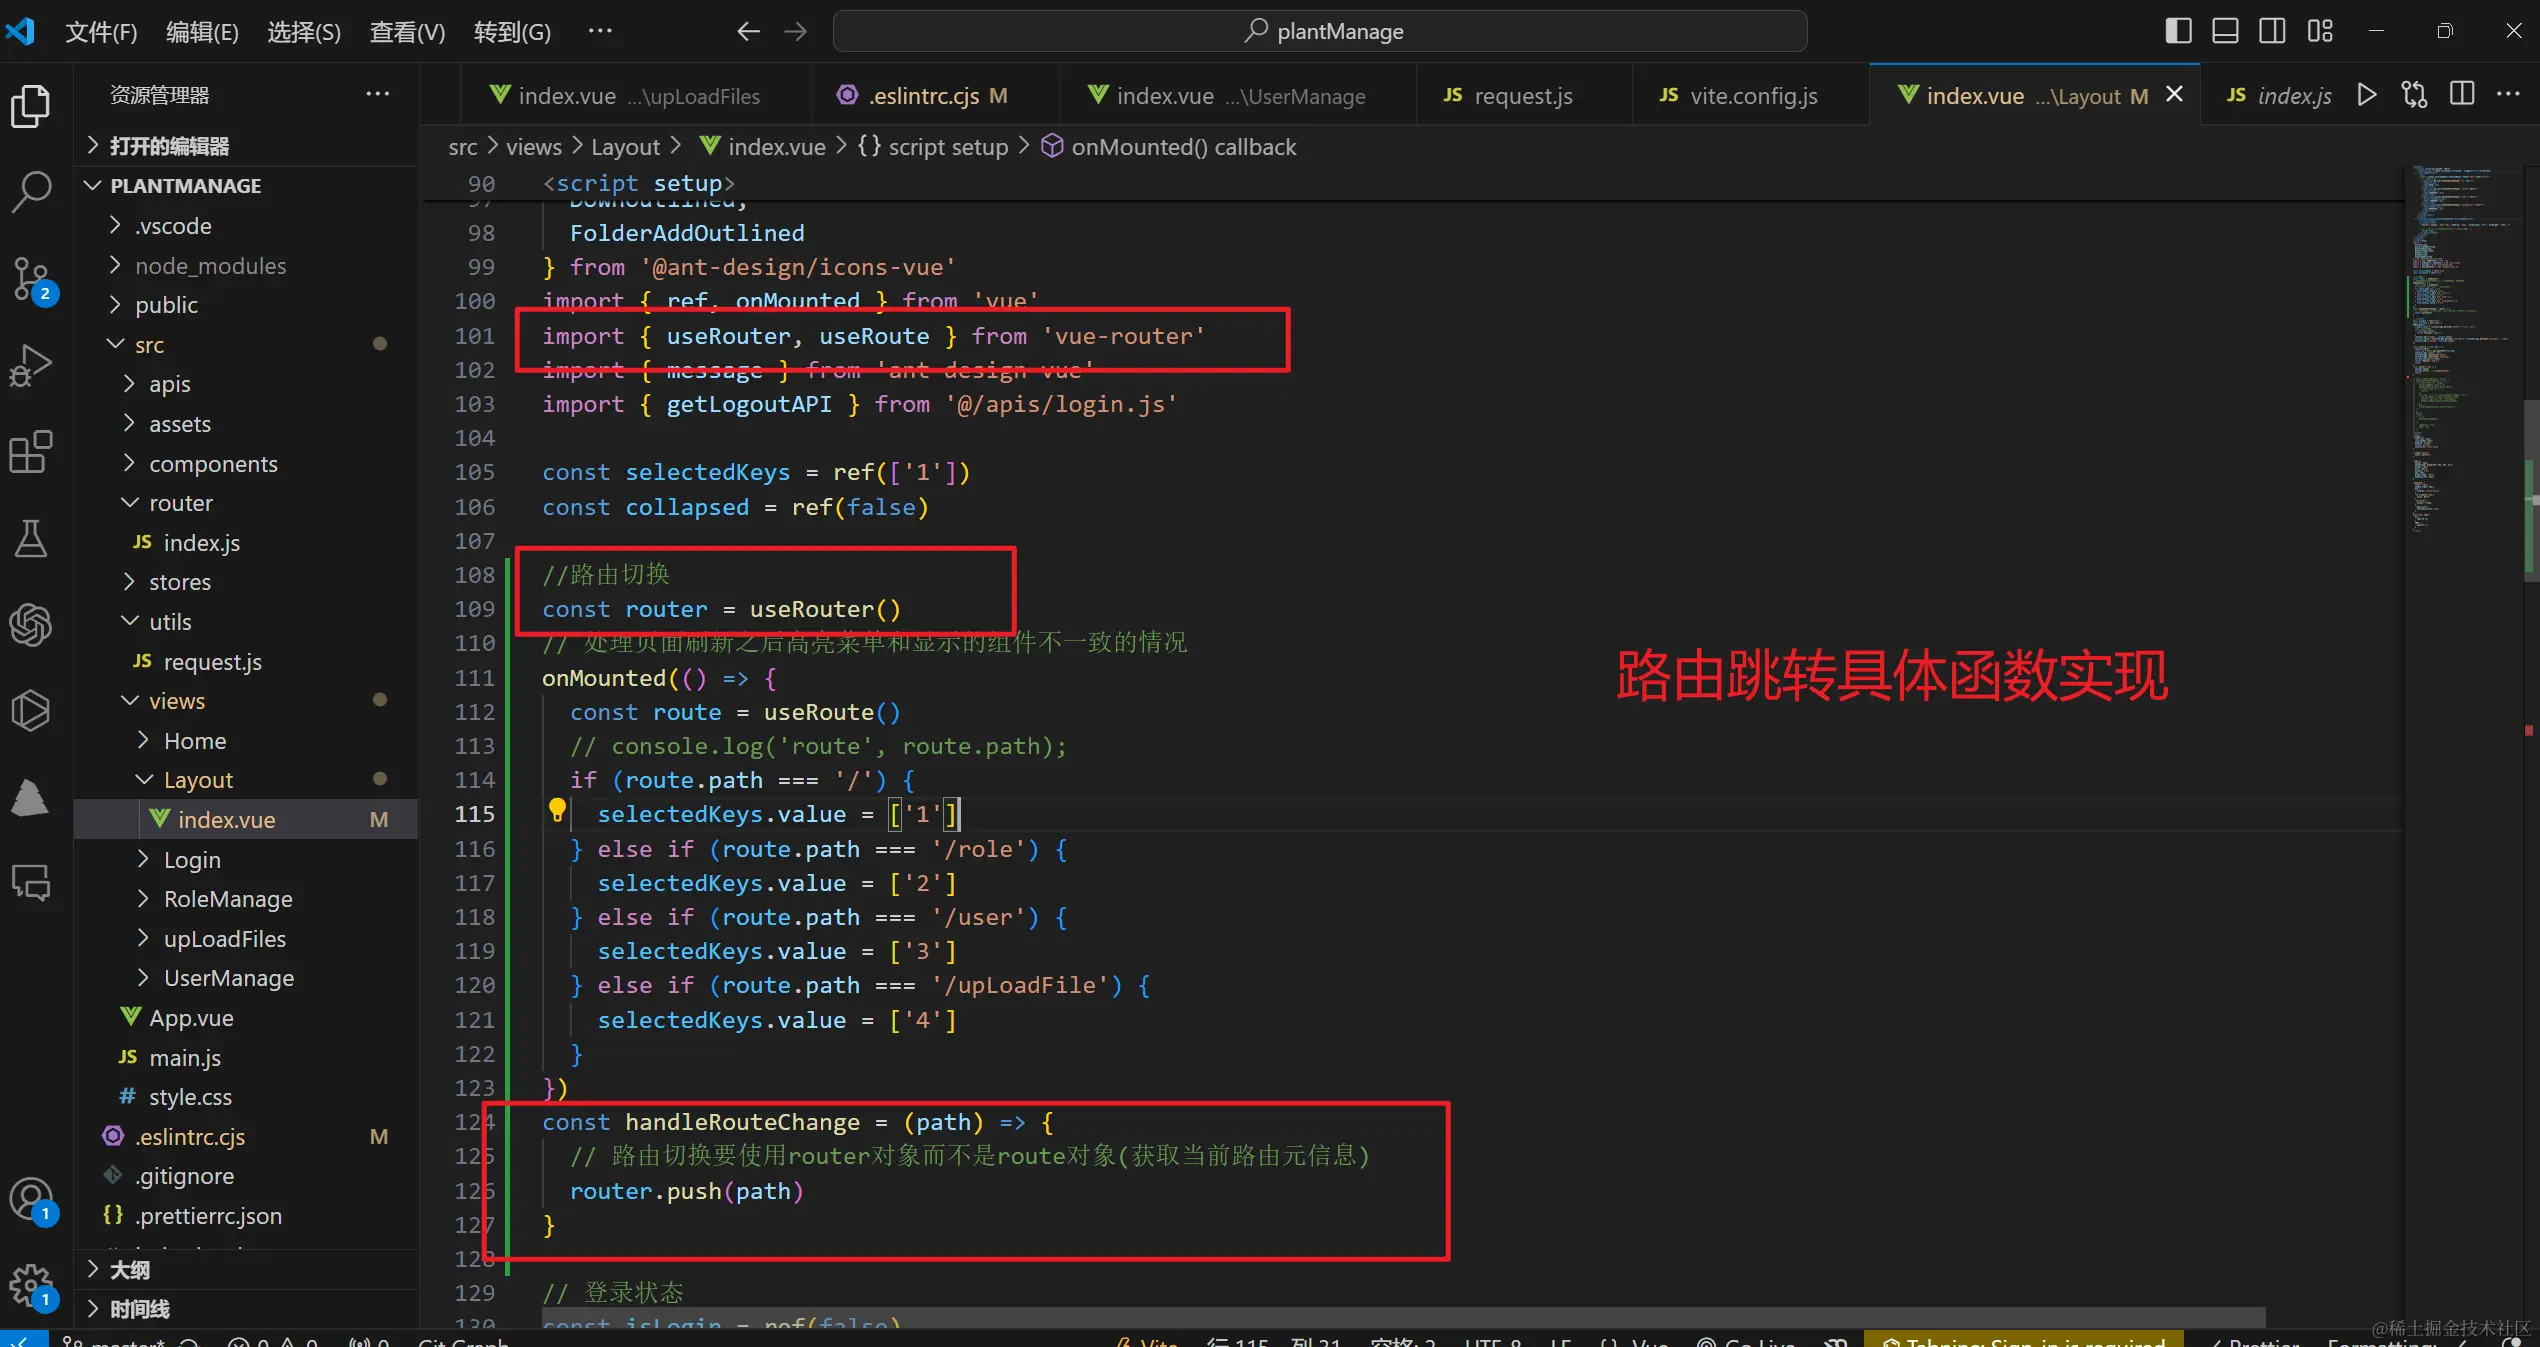
Task: Switch to index.vue upLoadFiles tab
Action: pos(635,96)
